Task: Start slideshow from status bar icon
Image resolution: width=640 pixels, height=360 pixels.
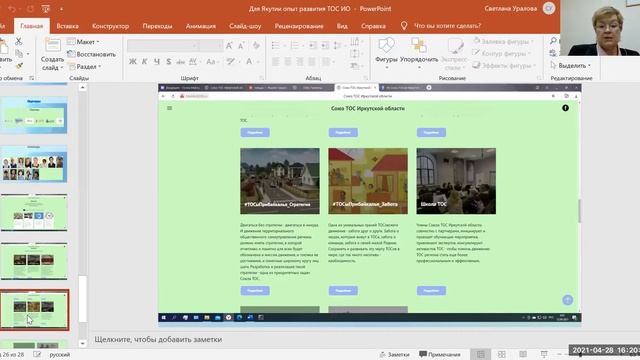Action: [x=544, y=354]
